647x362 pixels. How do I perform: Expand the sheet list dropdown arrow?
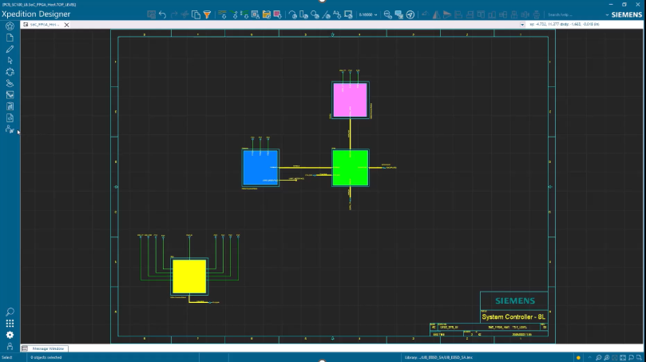(522, 25)
